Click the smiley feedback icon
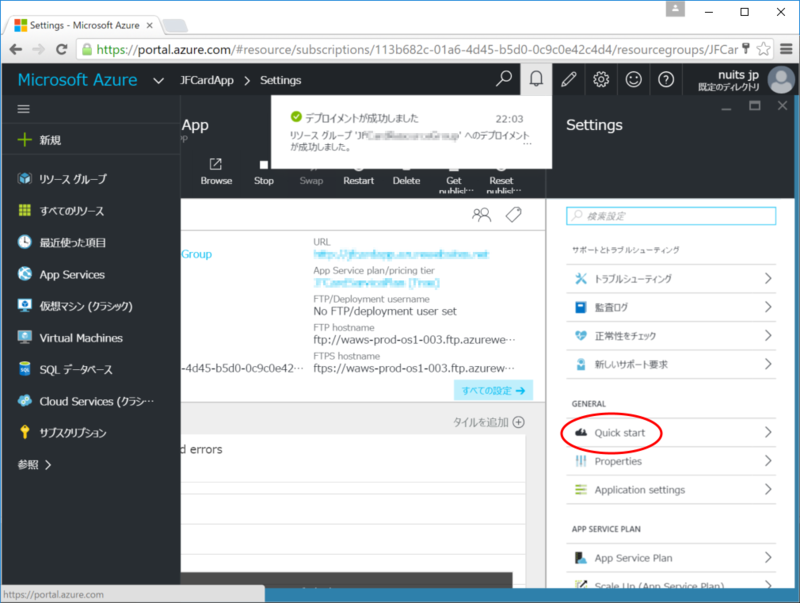 [x=633, y=79]
